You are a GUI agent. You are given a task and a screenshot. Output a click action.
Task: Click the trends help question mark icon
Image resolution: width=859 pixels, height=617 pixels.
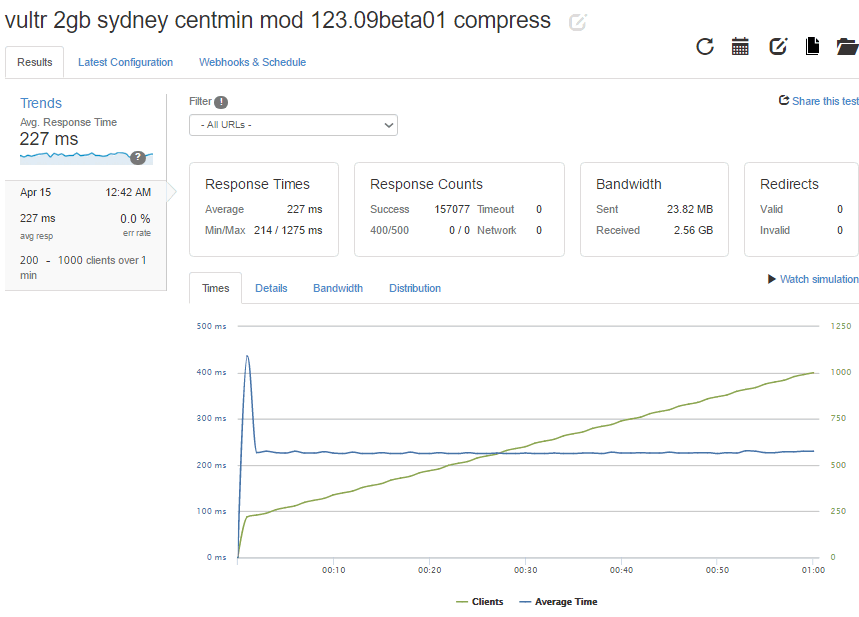[x=138, y=157]
